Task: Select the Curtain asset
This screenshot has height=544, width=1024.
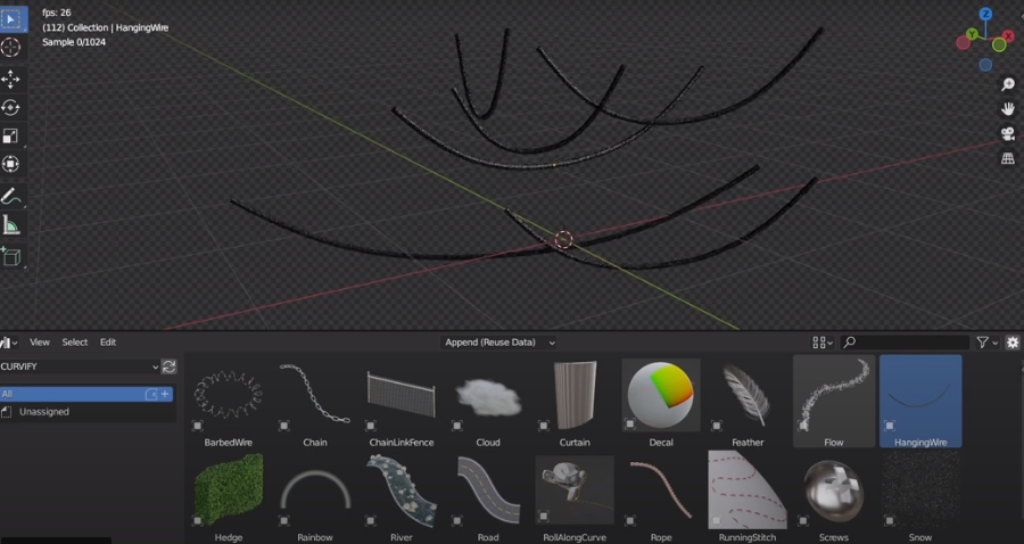Action: [575, 402]
